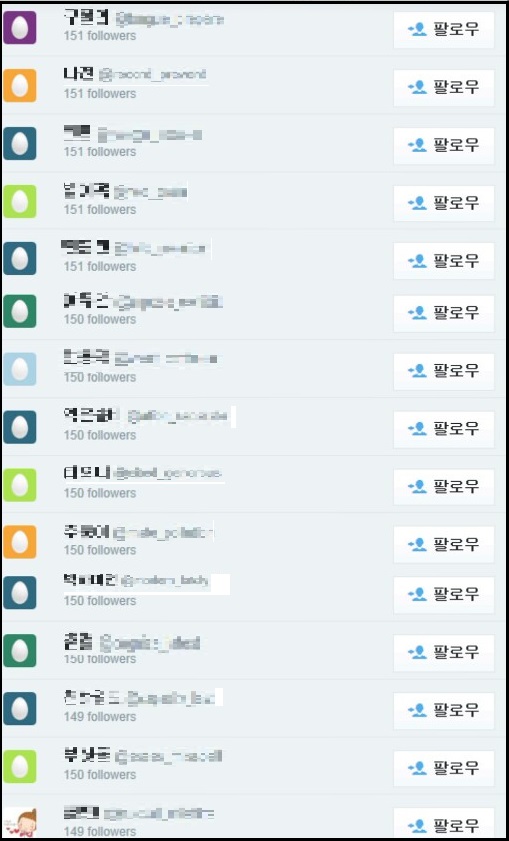Image resolution: width=509 pixels, height=841 pixels.
Task: Follow the user with the purple egg avatar
Action: pos(444,29)
